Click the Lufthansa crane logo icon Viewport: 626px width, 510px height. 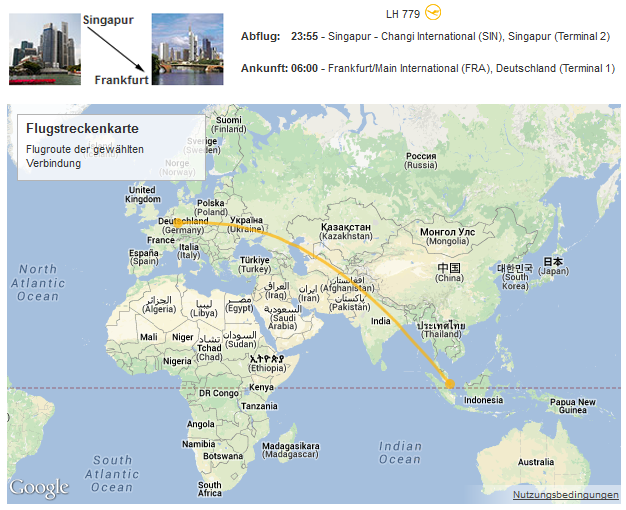pos(433,13)
